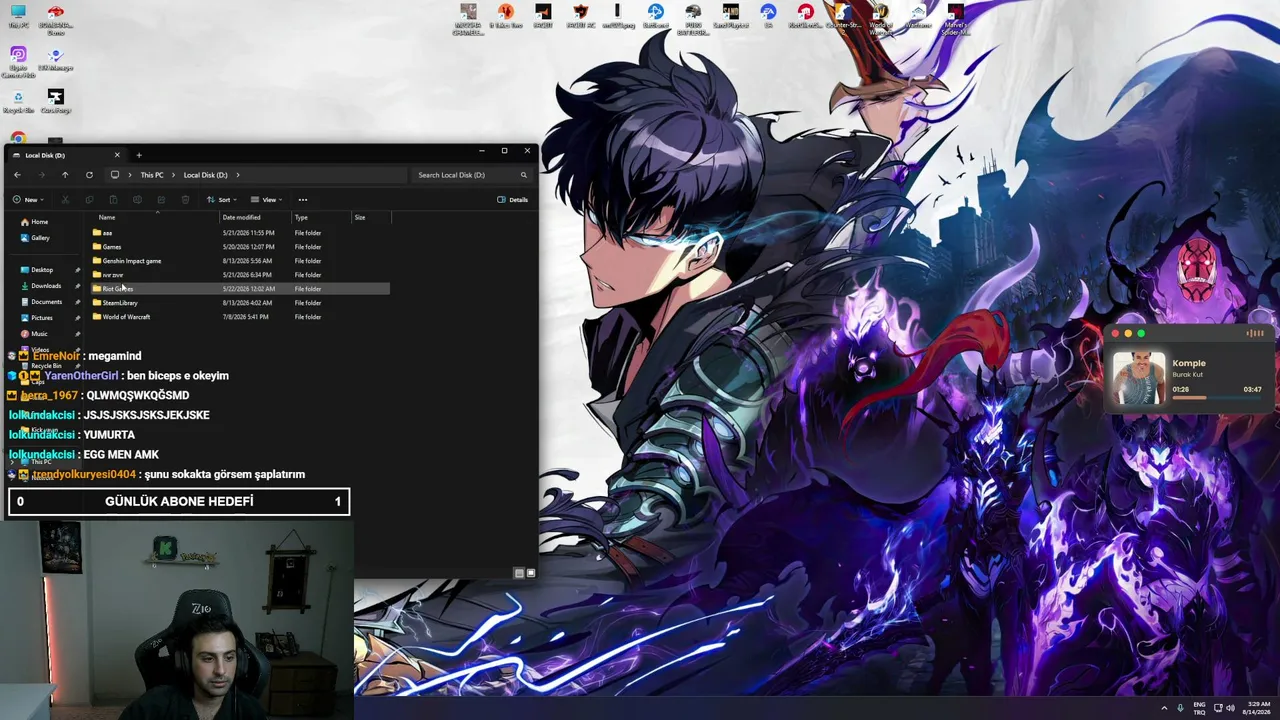Open the See more (three dots) menu

[x=303, y=200]
